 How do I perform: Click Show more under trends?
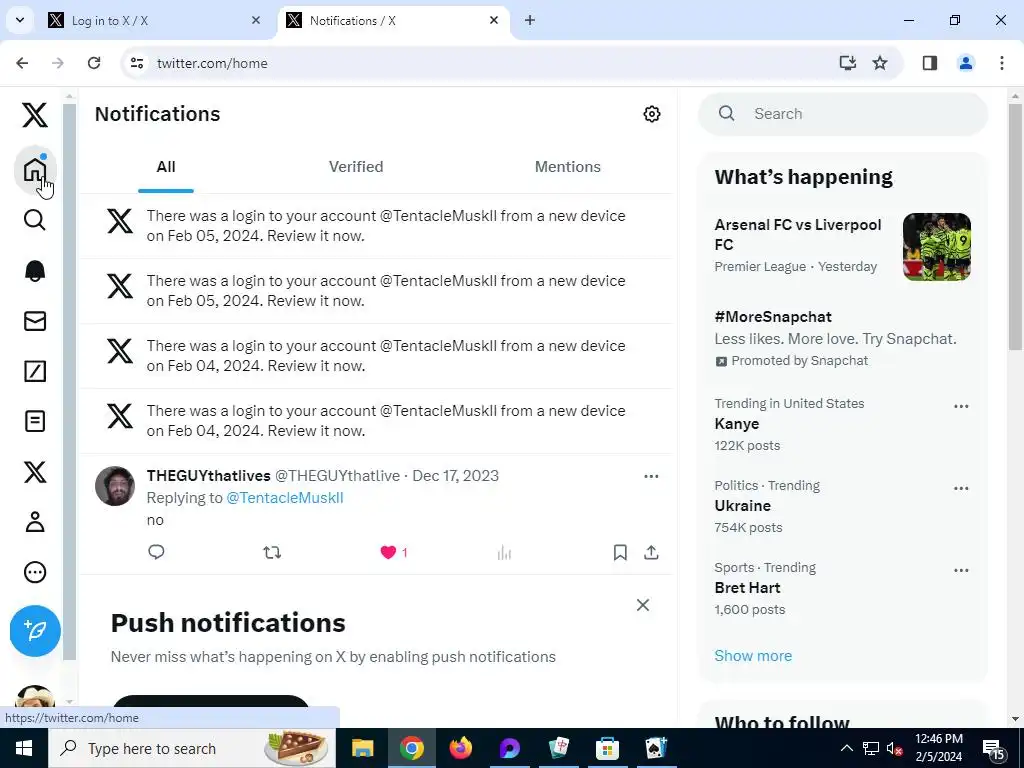753,656
